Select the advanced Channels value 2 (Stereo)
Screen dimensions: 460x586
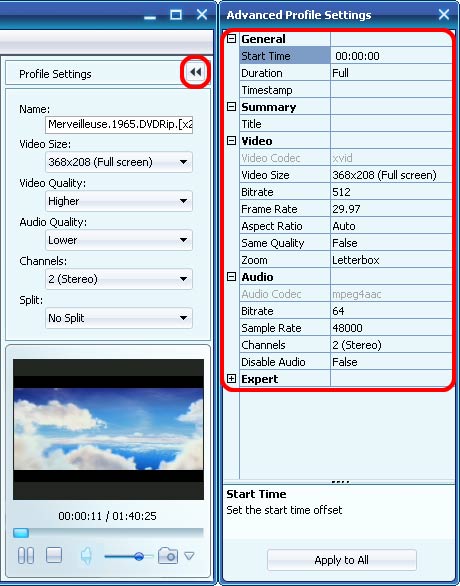391,345
